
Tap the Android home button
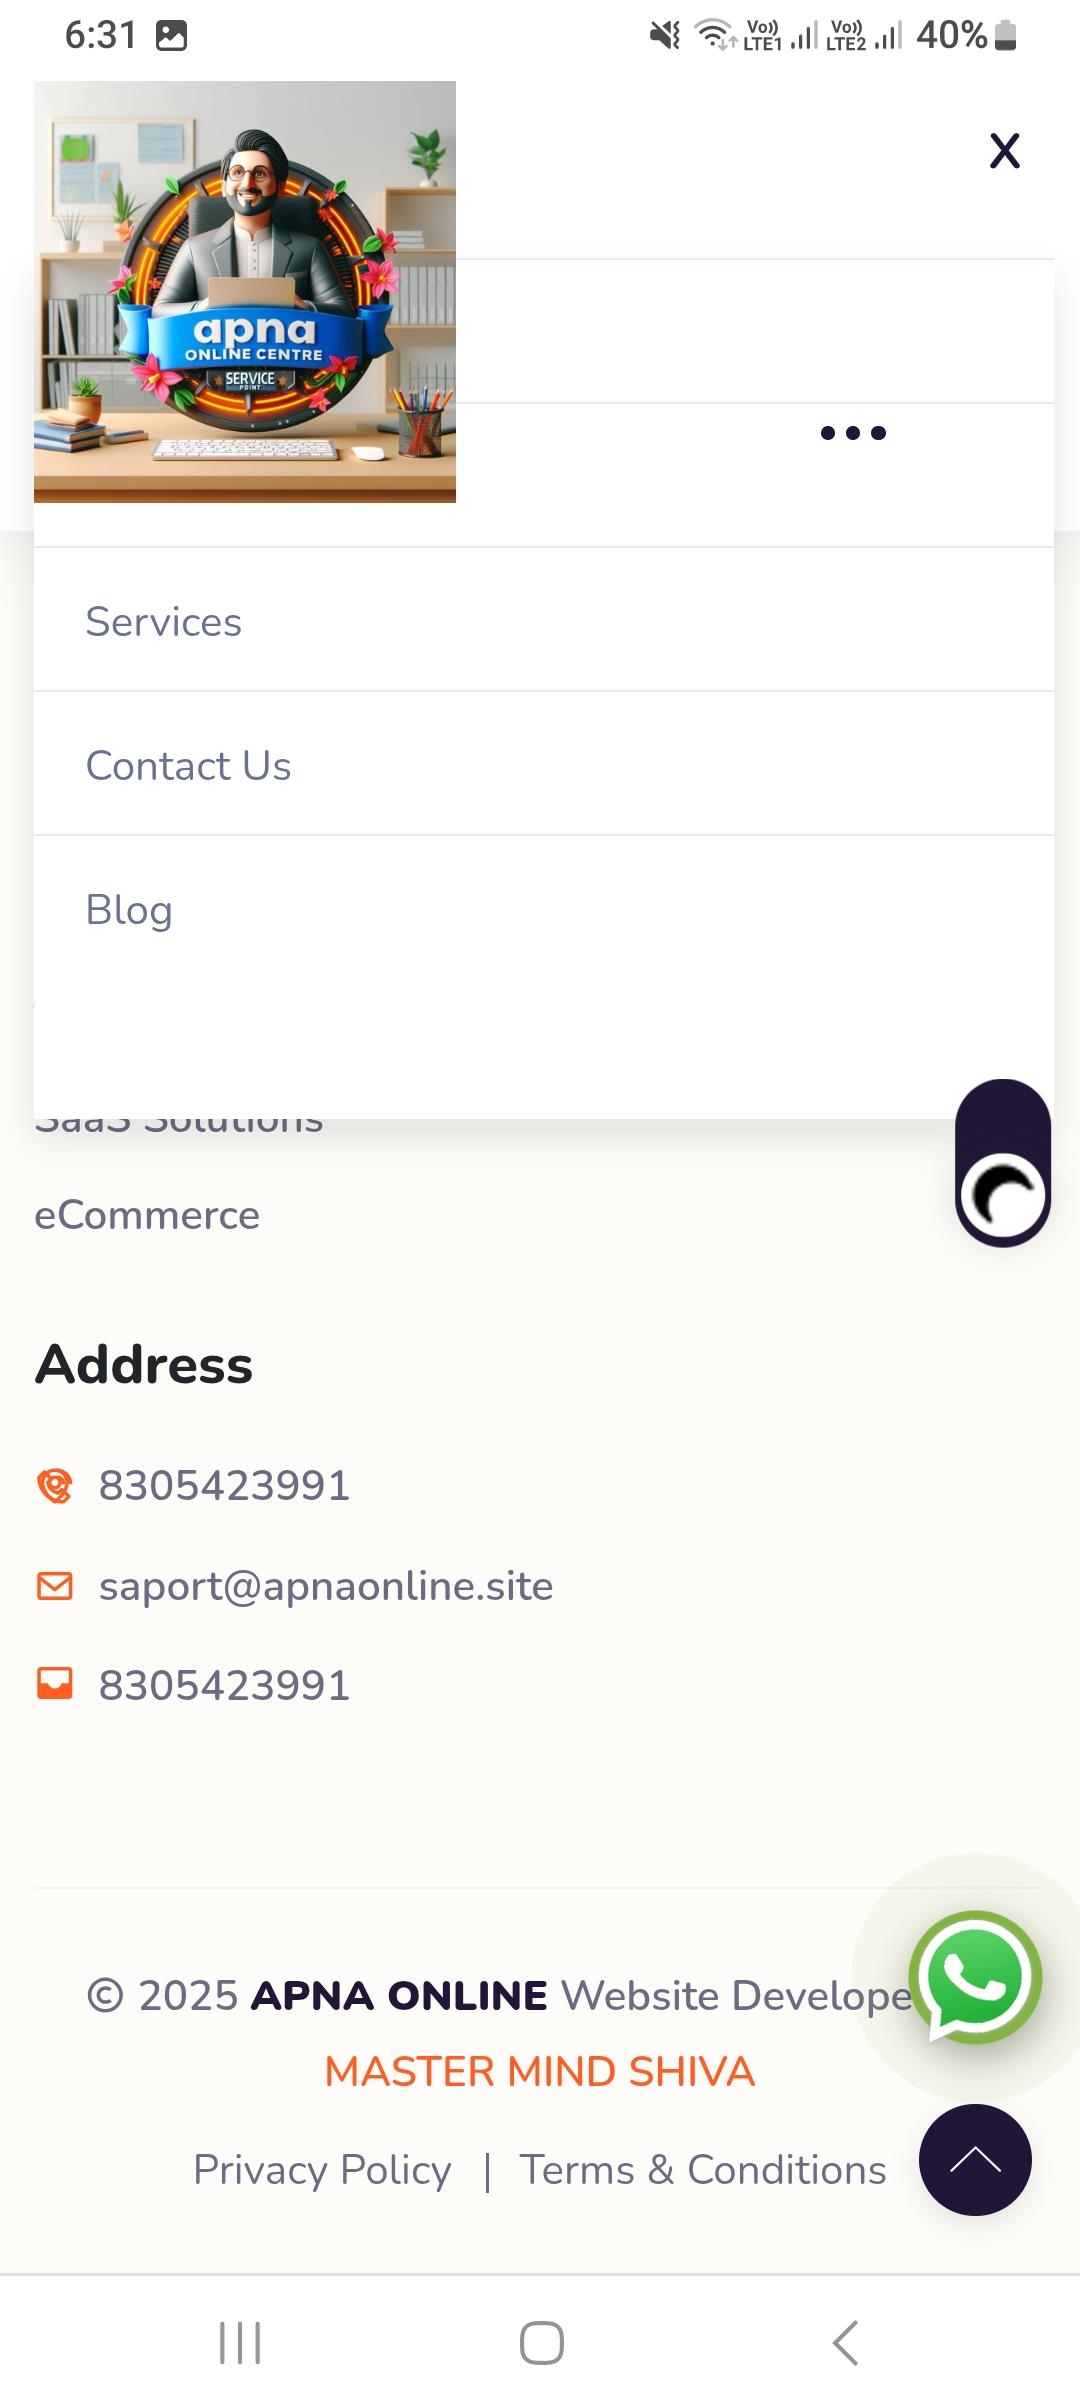coord(541,2343)
